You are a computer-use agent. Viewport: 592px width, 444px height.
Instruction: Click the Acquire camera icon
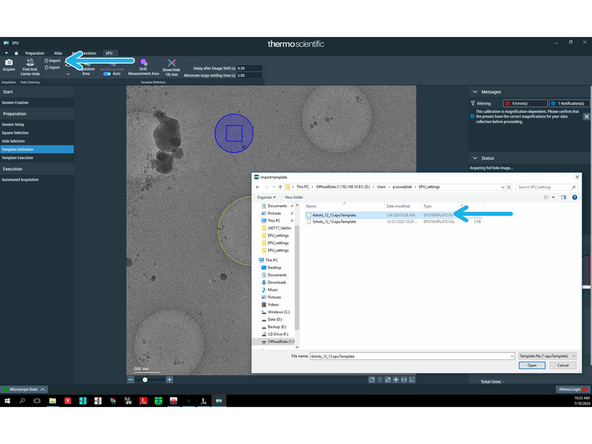click(x=9, y=62)
